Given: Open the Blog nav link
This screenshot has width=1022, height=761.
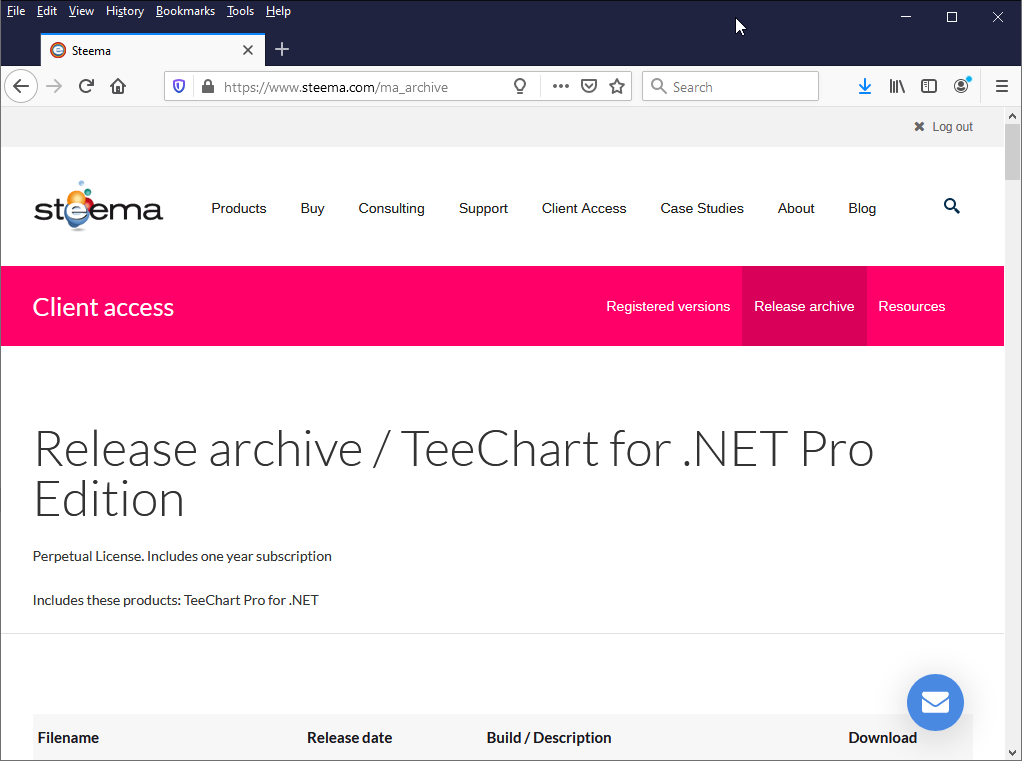Looking at the screenshot, I should click(862, 208).
